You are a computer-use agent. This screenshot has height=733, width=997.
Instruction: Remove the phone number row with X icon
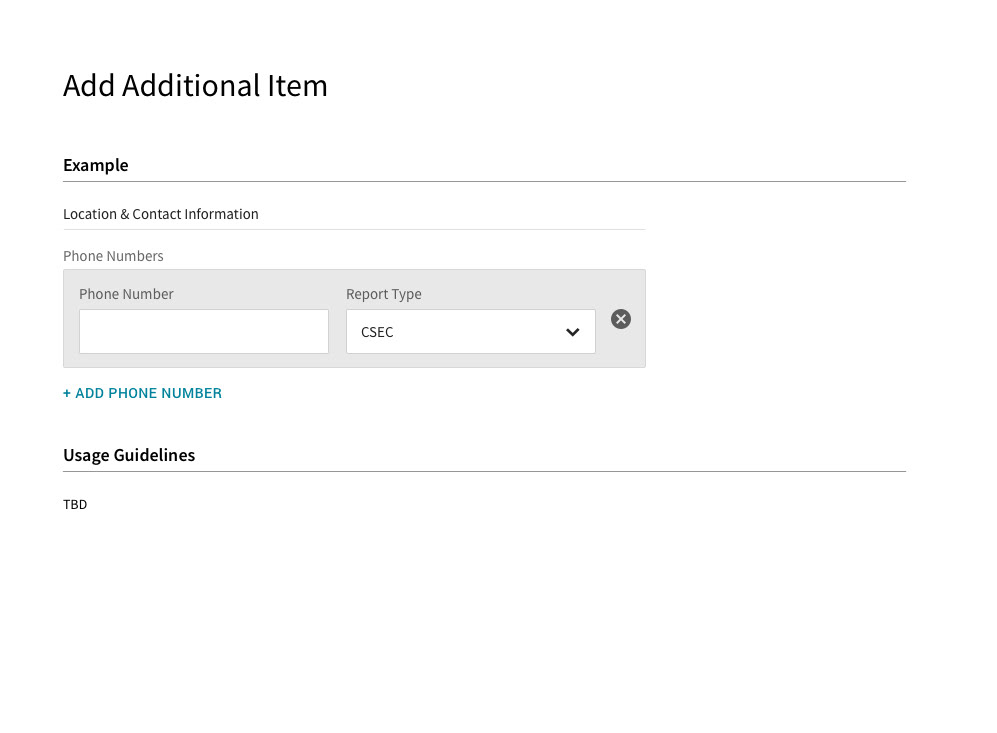pos(621,319)
